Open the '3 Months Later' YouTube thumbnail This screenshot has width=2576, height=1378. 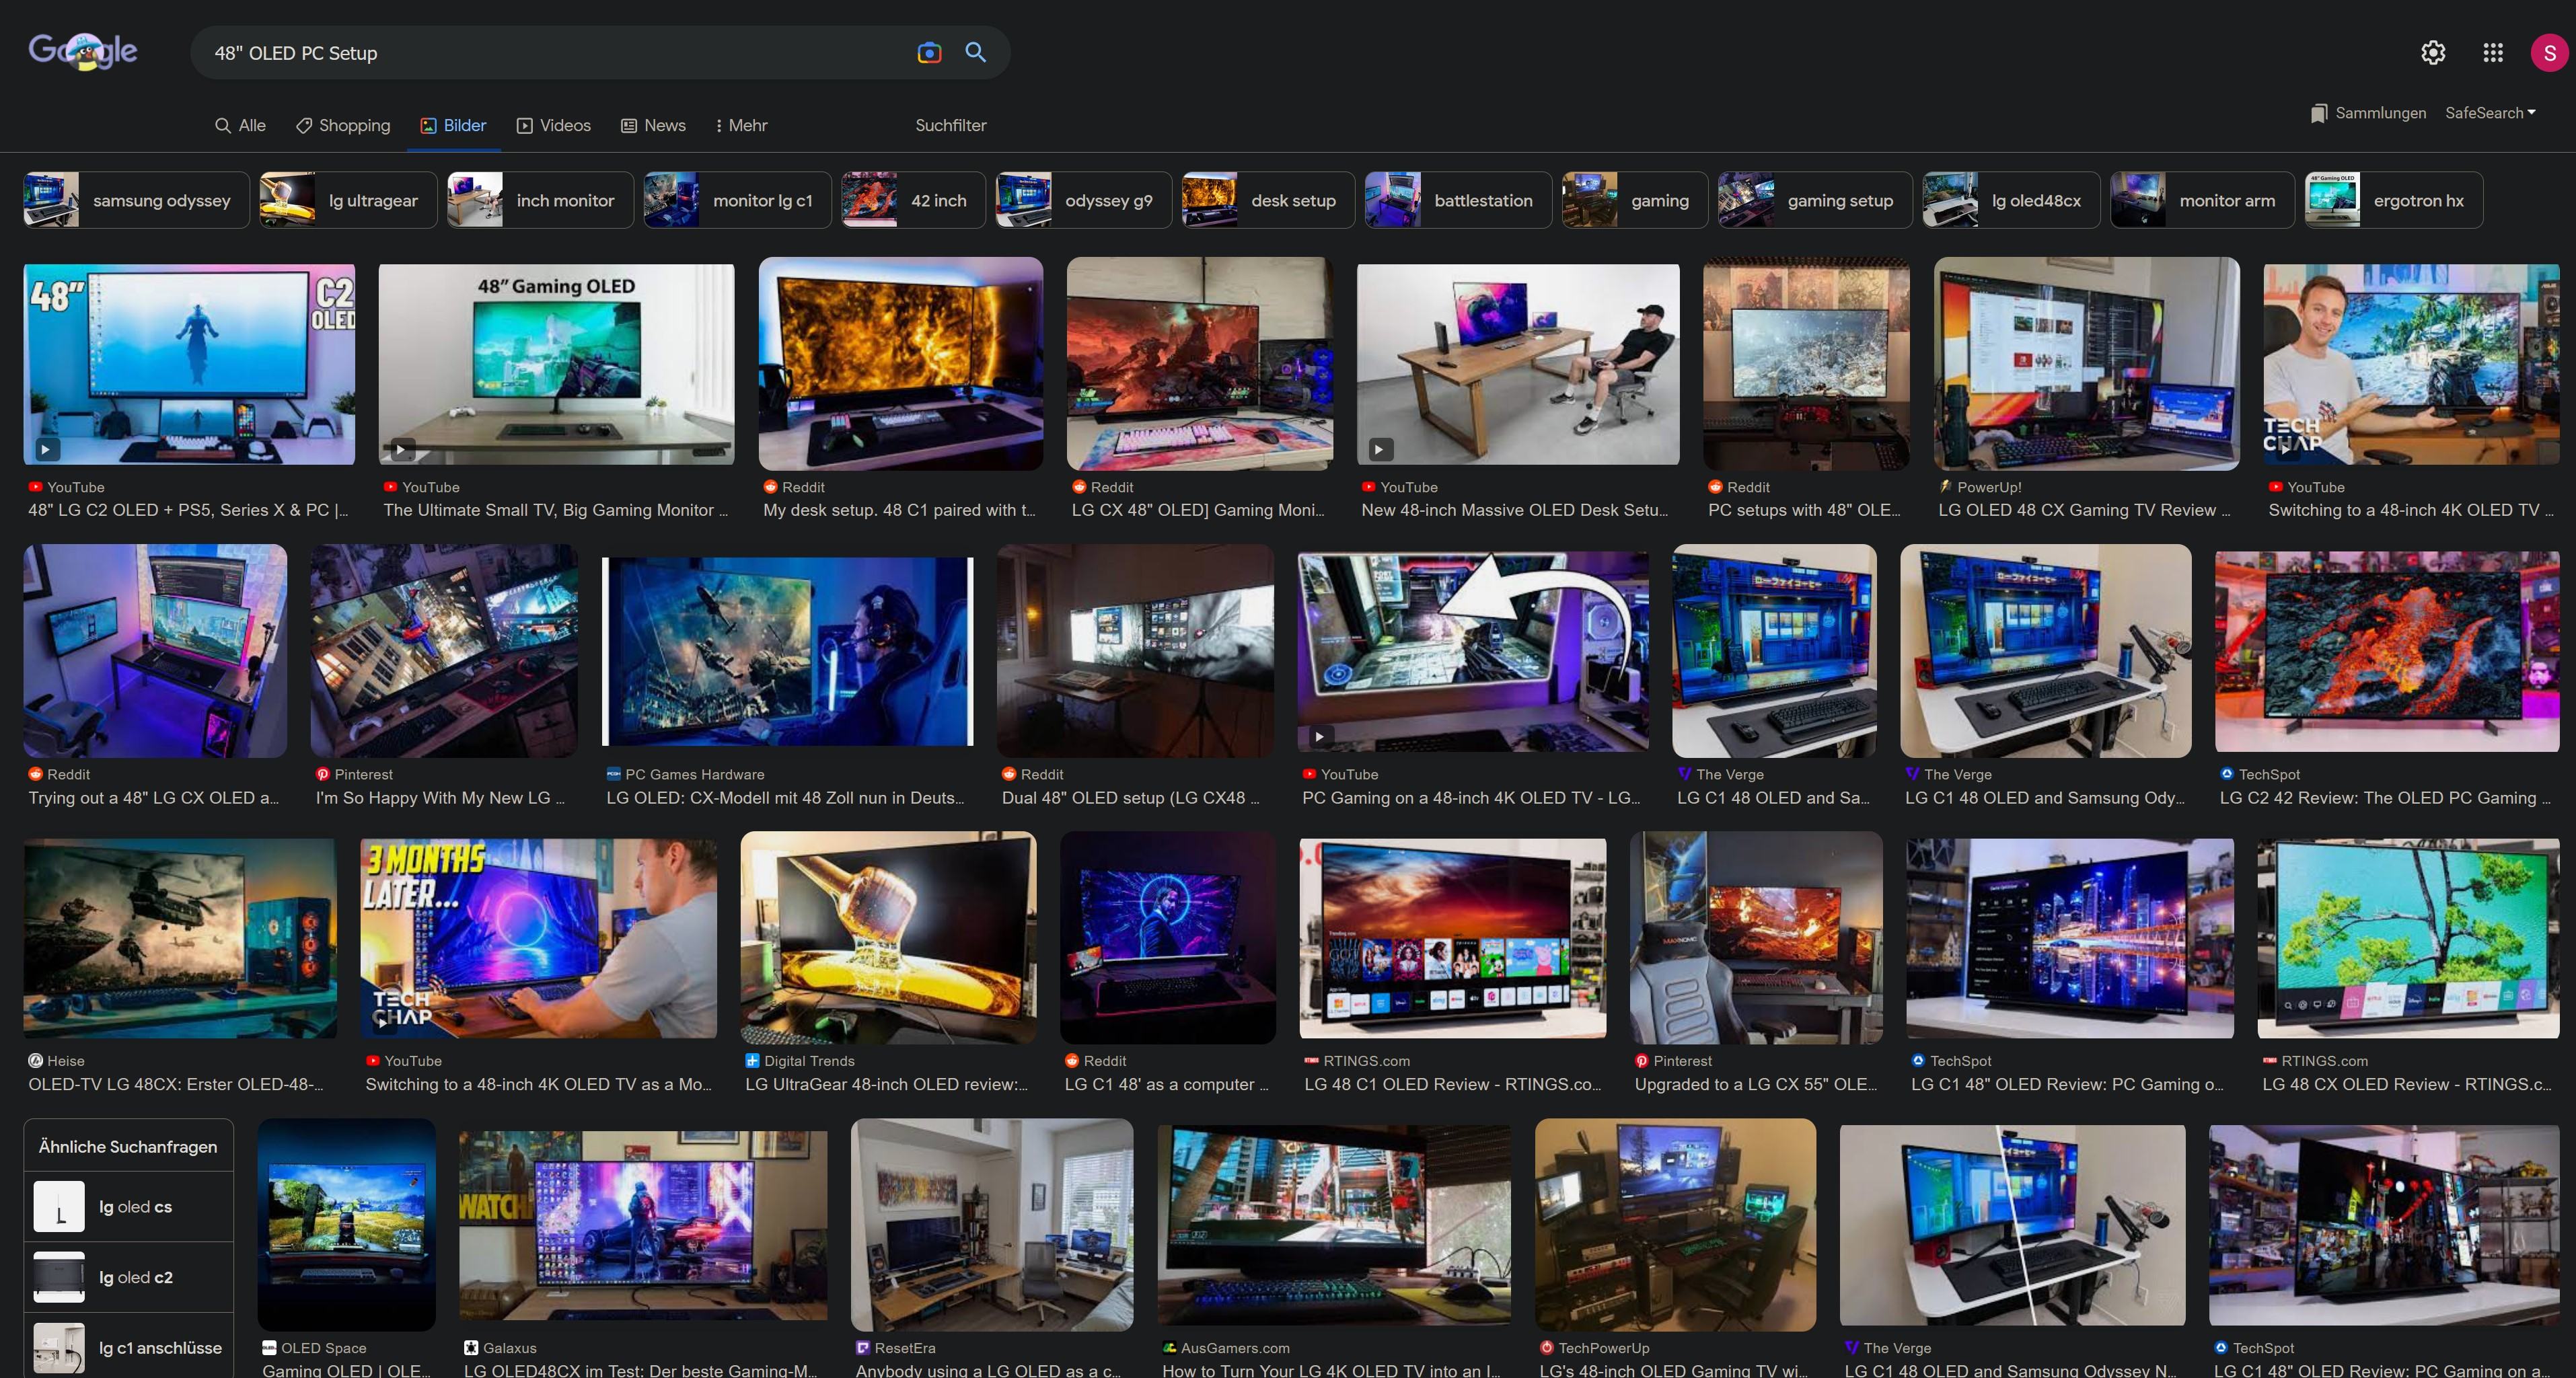[538, 938]
